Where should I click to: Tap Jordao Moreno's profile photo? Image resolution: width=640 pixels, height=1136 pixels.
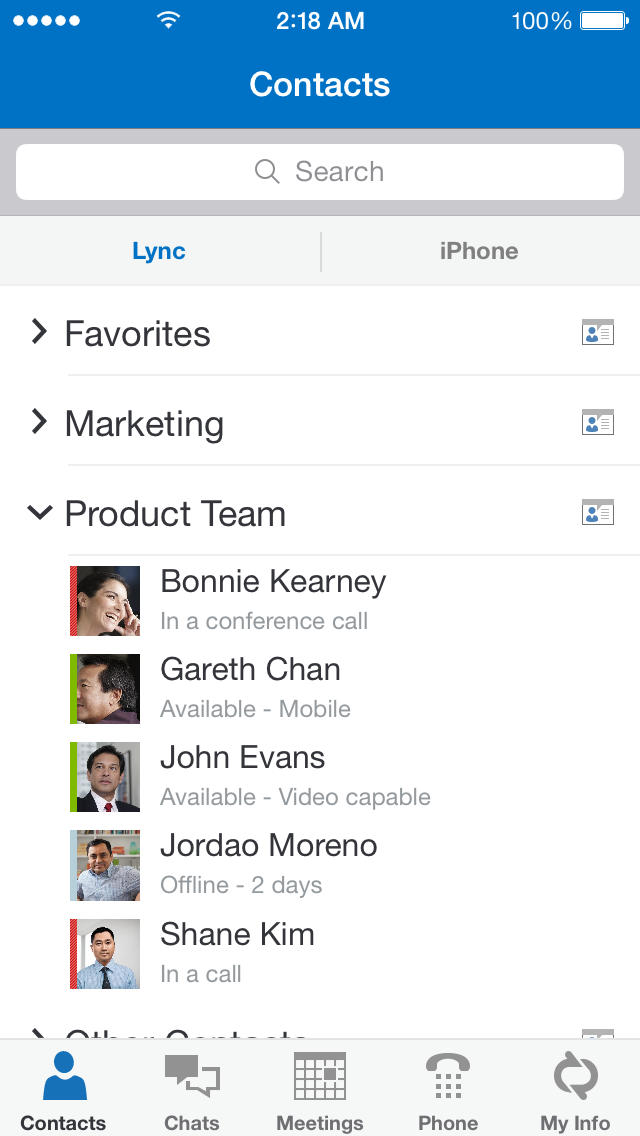(108, 864)
